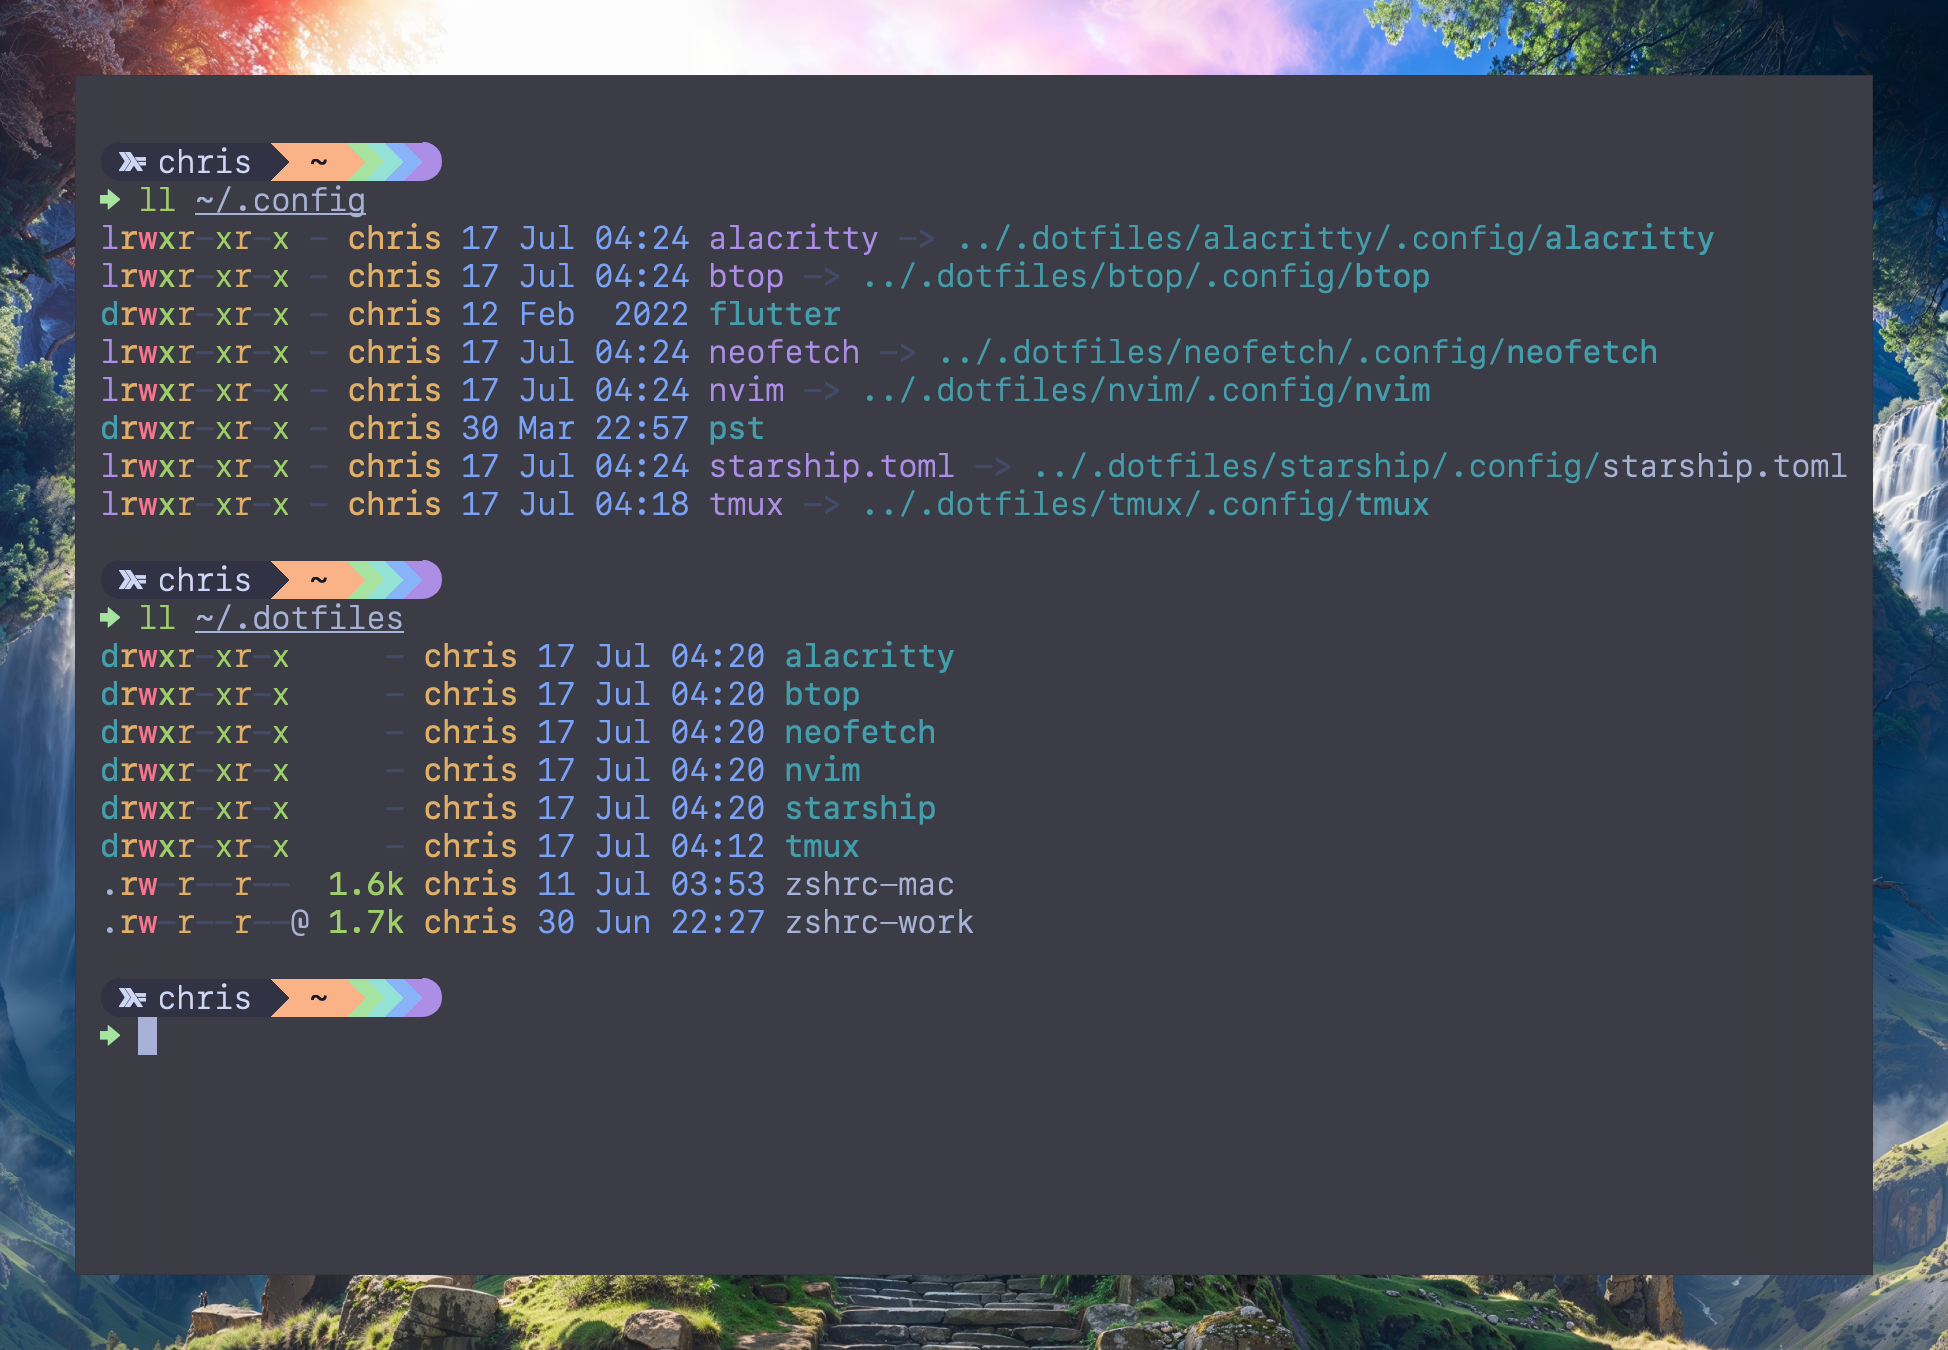Image resolution: width=1948 pixels, height=1350 pixels.
Task: Click the '@' extended attribute marker on zshrc-work
Action: coord(299,923)
